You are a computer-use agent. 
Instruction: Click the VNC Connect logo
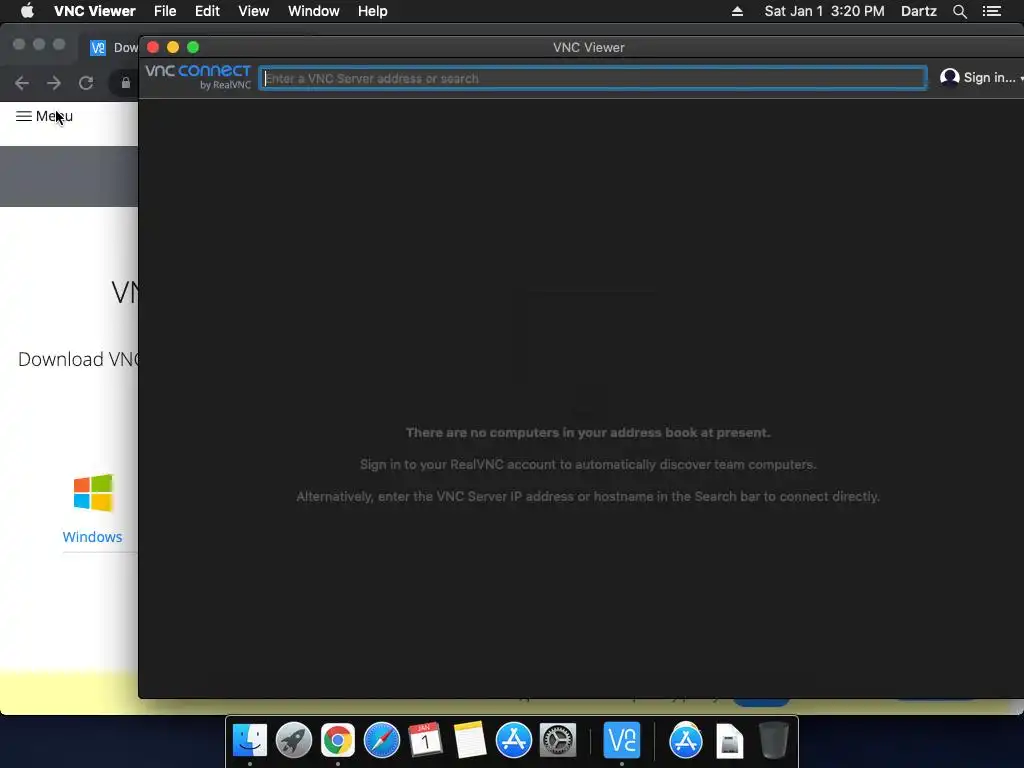pos(198,76)
